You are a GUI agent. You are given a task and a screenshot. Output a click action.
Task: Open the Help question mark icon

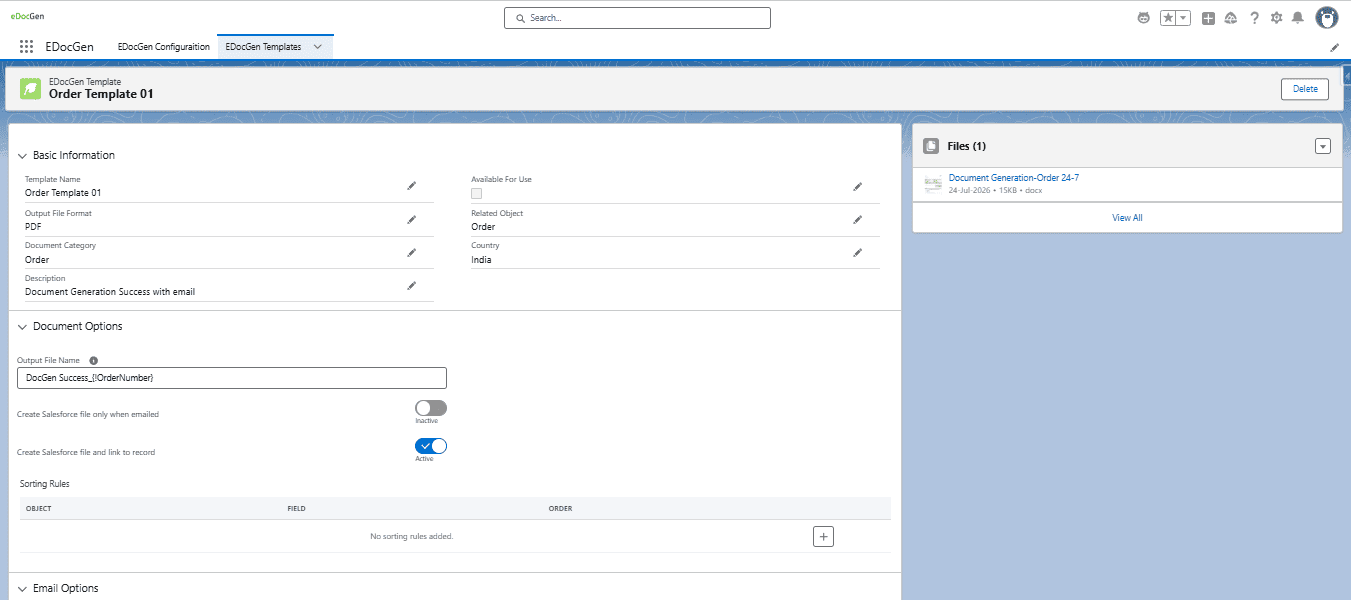pos(1254,18)
